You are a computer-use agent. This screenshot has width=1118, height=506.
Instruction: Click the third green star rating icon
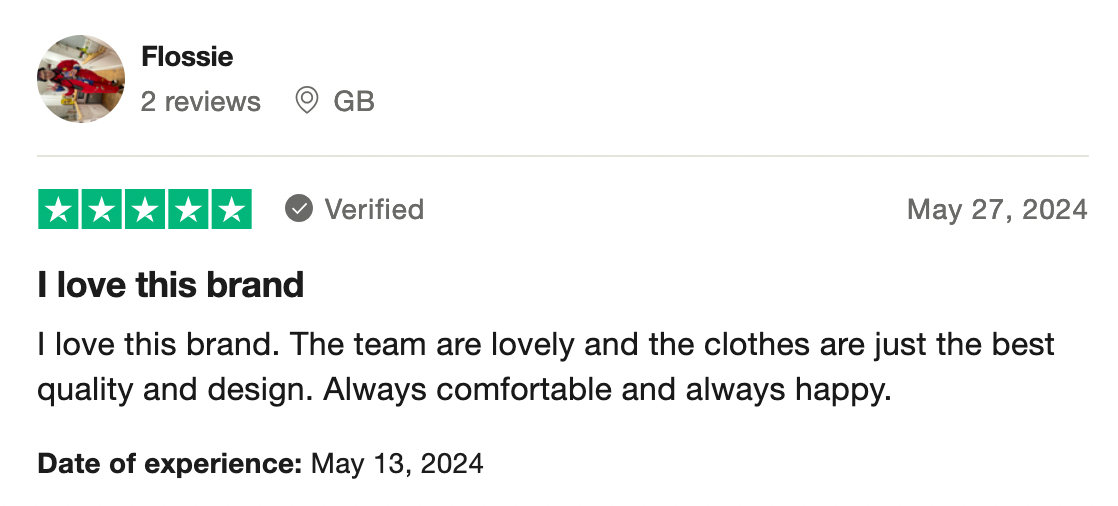coord(145,209)
